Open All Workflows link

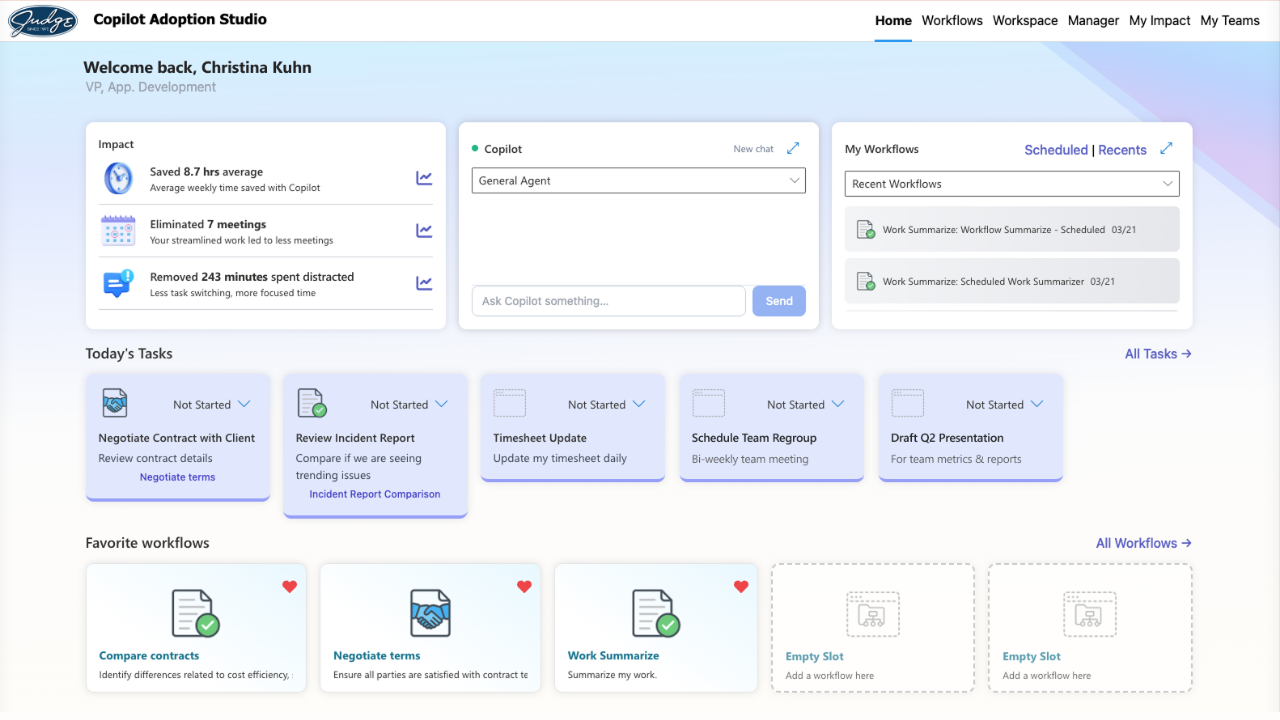[1144, 543]
